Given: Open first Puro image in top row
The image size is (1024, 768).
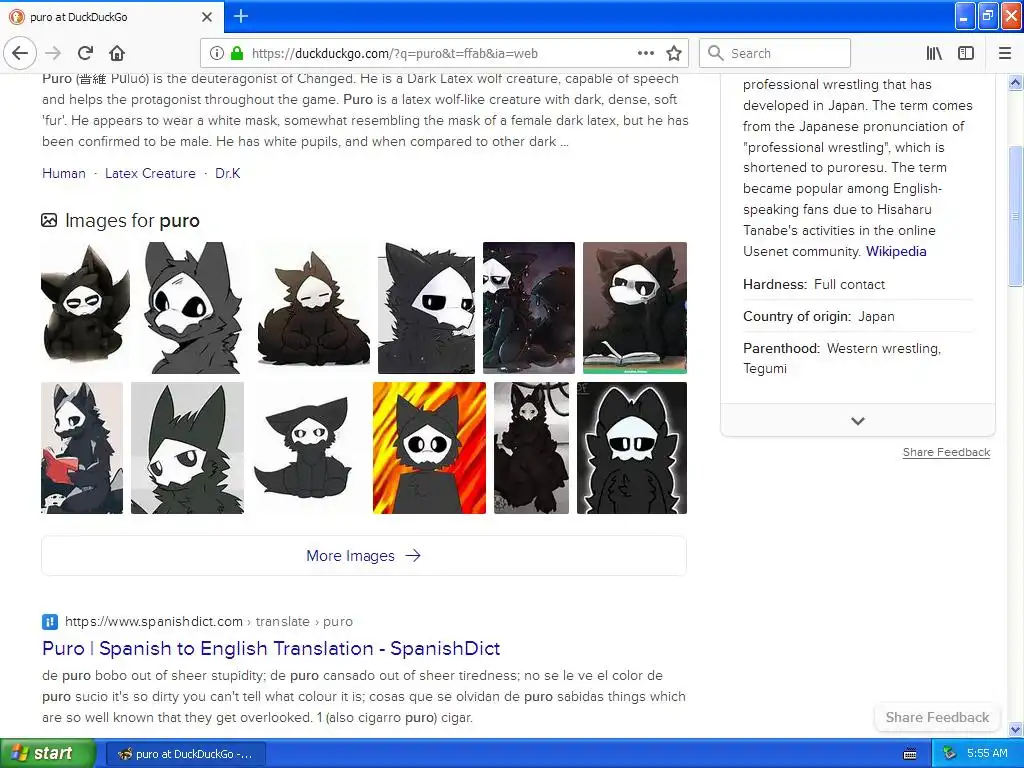Looking at the screenshot, I should click(x=86, y=308).
